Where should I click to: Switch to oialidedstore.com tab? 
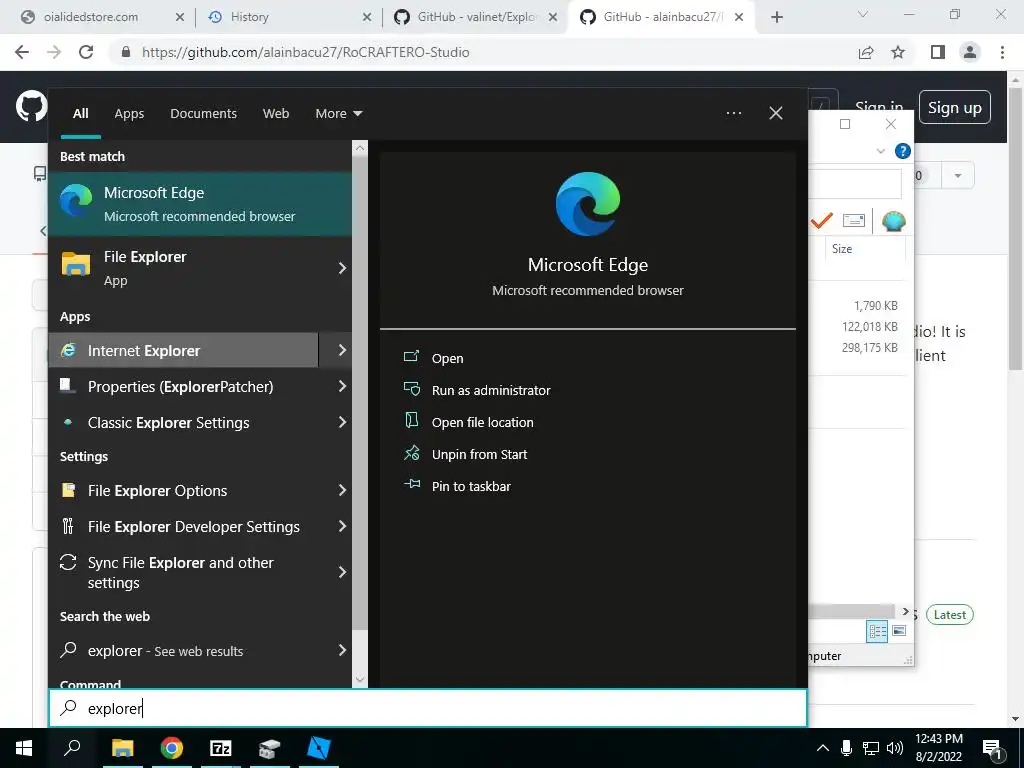tap(103, 17)
